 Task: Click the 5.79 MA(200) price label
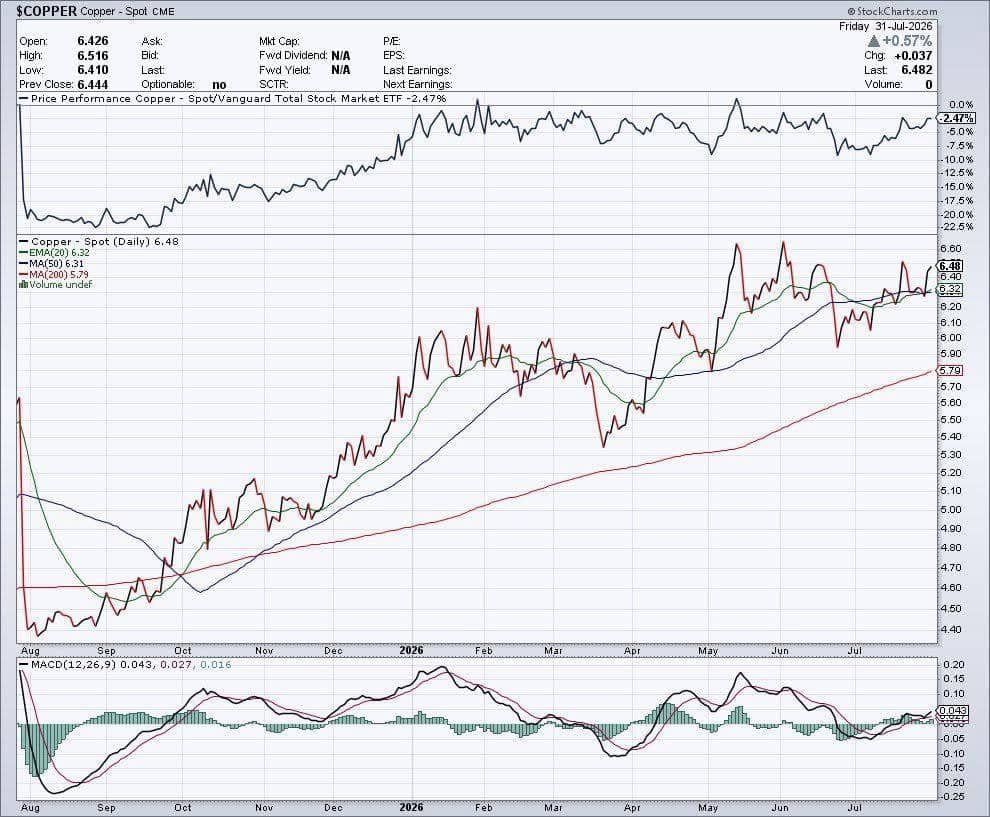pyautogui.click(x=950, y=371)
